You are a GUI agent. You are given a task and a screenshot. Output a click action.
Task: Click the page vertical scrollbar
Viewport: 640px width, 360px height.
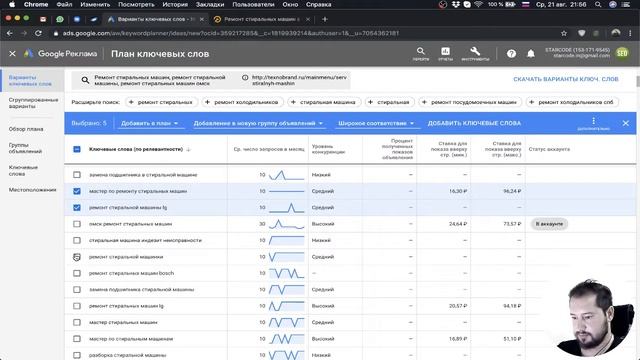637,81
